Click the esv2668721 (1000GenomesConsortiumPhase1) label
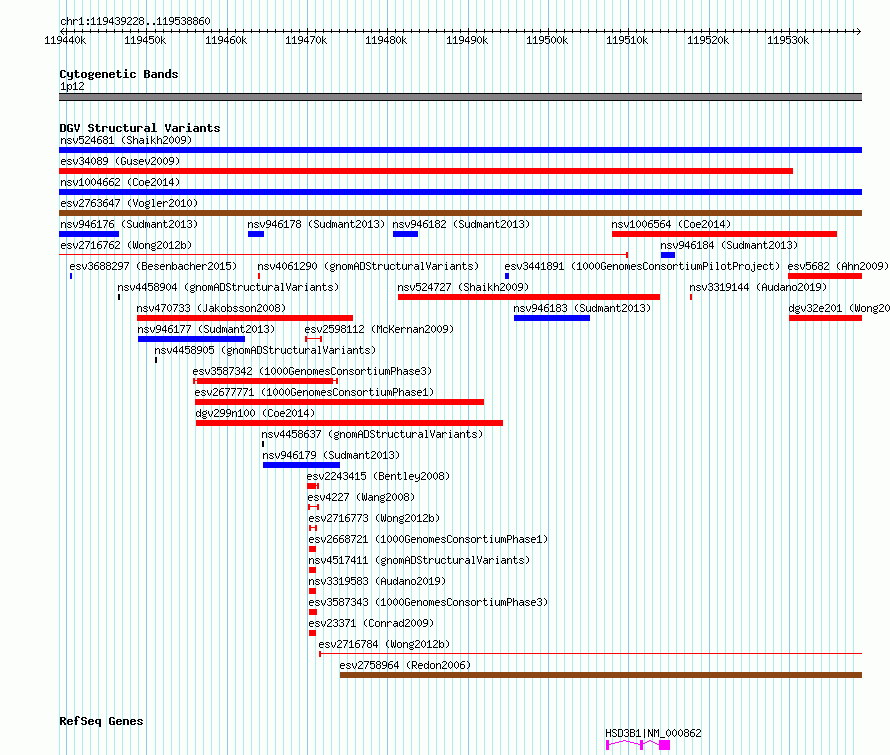890x755 pixels. click(428, 539)
